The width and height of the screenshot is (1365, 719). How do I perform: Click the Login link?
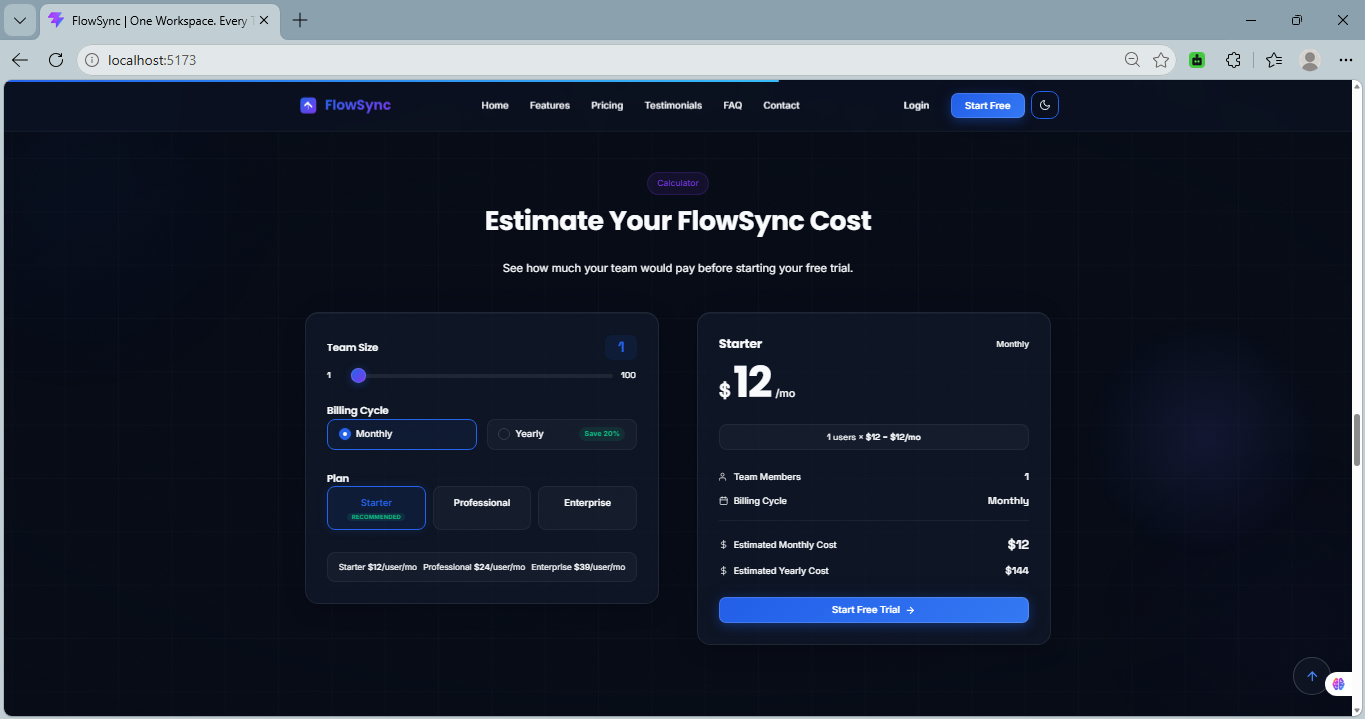point(916,105)
